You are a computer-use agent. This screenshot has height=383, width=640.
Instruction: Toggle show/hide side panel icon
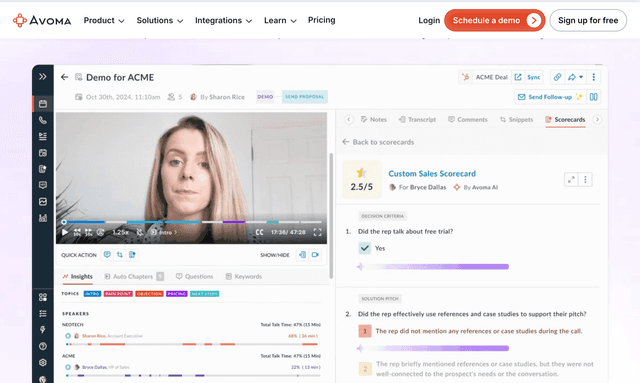(x=302, y=255)
